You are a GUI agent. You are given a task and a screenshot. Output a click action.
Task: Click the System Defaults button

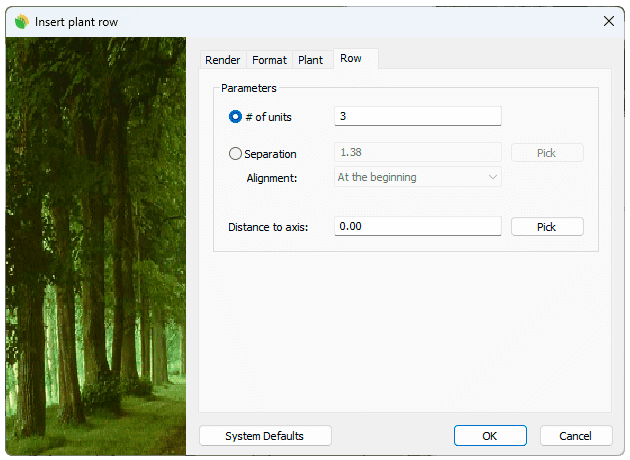(265, 436)
